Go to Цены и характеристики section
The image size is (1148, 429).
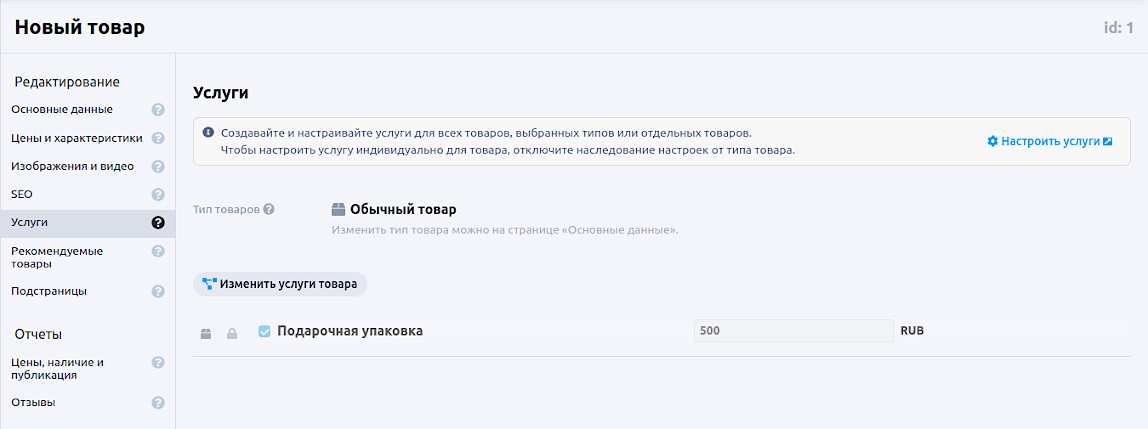point(77,138)
